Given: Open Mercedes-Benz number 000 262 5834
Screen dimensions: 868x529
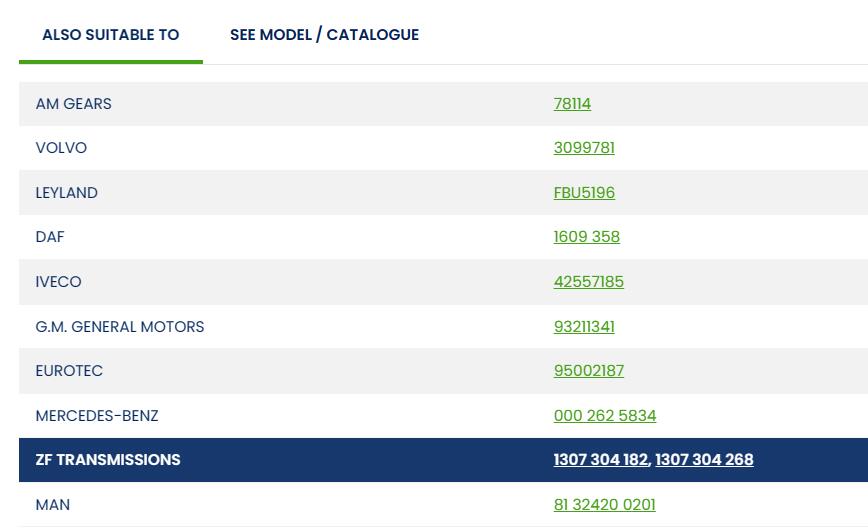Looking at the screenshot, I should coord(604,416).
